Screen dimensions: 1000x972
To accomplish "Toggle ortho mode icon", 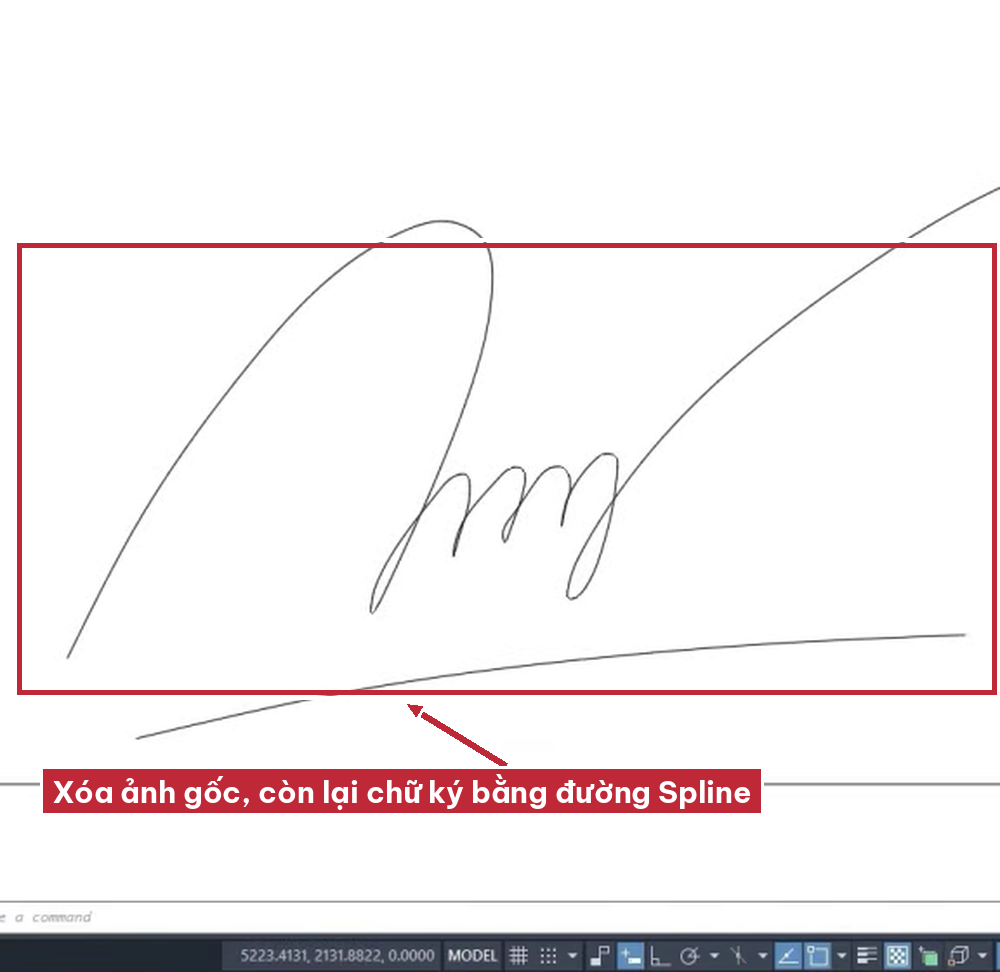I will (659, 955).
